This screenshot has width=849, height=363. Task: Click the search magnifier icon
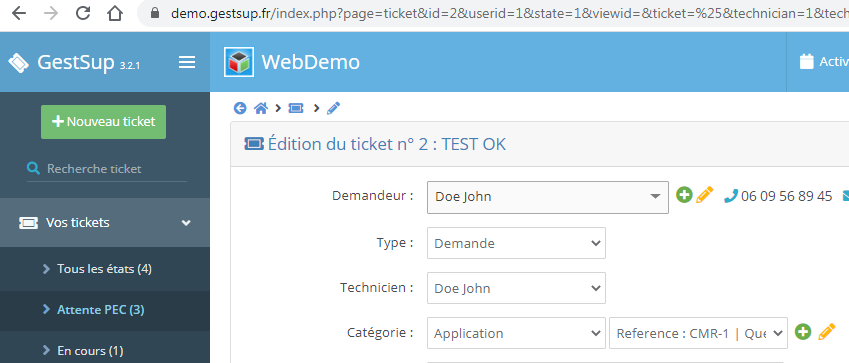coord(34,168)
